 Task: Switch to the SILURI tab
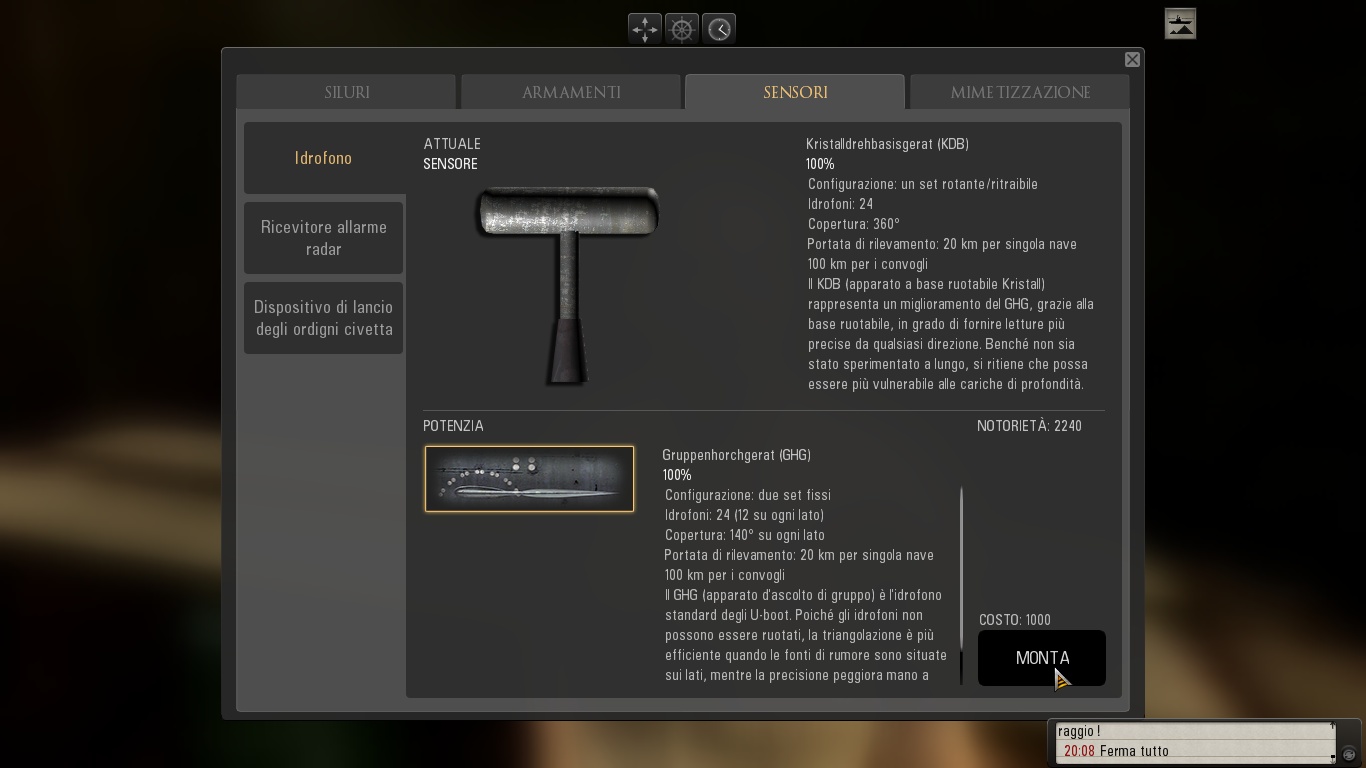click(347, 92)
